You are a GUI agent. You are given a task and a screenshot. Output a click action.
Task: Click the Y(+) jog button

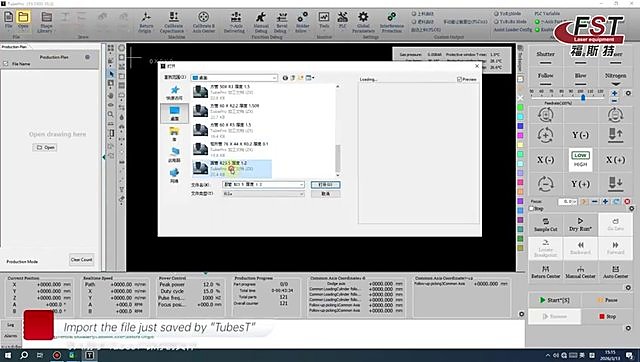[580, 184]
